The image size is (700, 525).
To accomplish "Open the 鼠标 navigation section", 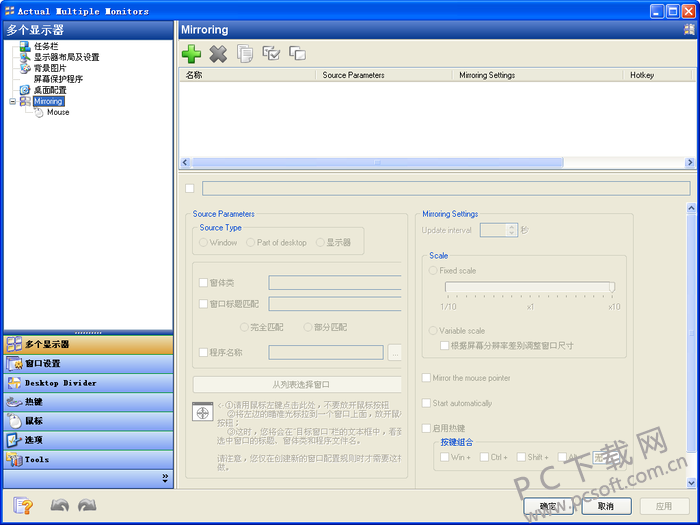I will click(x=88, y=421).
